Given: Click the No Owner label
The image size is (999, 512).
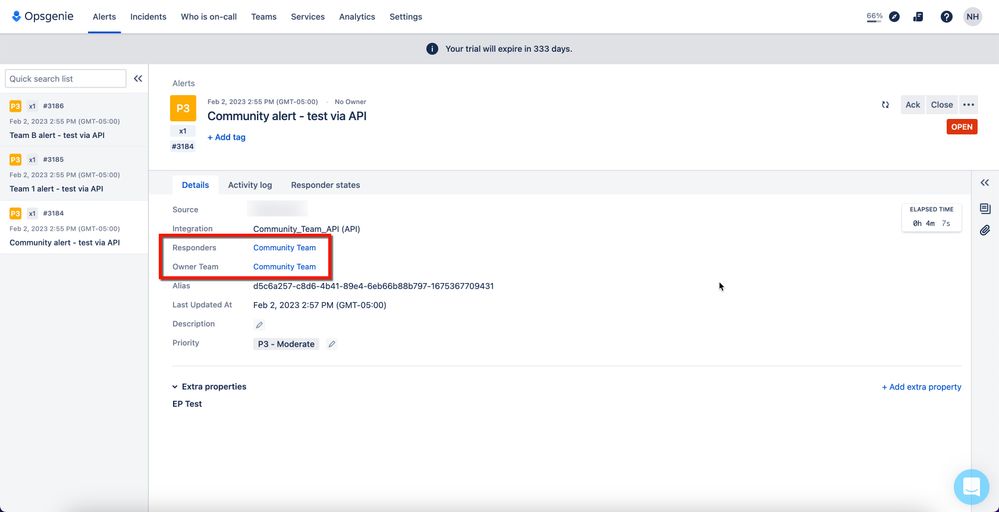Looking at the screenshot, I should [350, 102].
